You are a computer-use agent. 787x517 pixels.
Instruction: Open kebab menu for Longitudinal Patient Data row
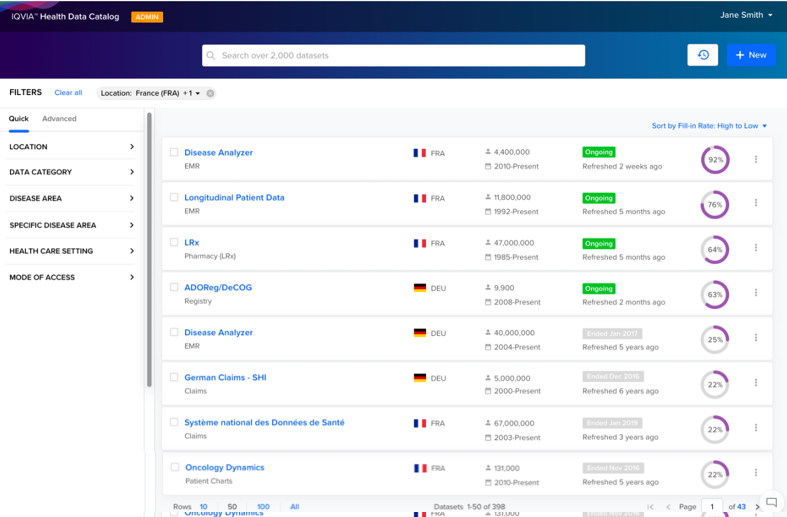pyautogui.click(x=755, y=202)
